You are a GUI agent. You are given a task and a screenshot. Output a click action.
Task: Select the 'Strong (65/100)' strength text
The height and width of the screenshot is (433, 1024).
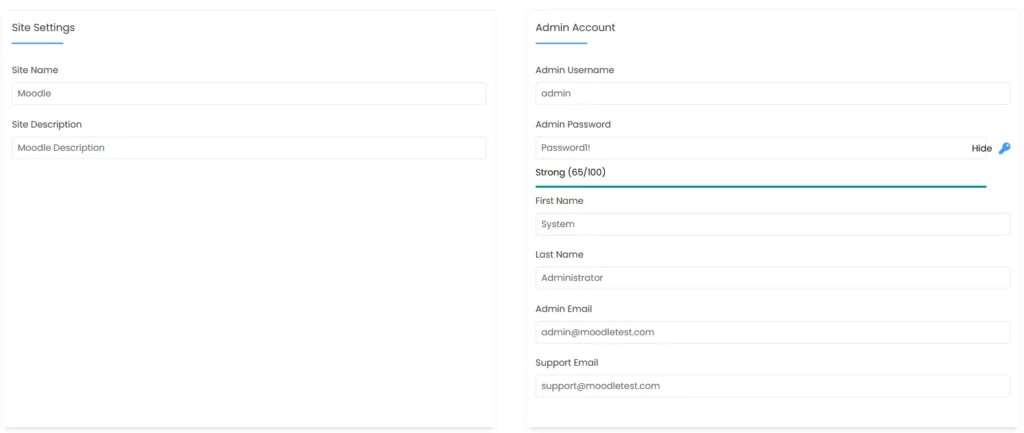[x=570, y=172]
